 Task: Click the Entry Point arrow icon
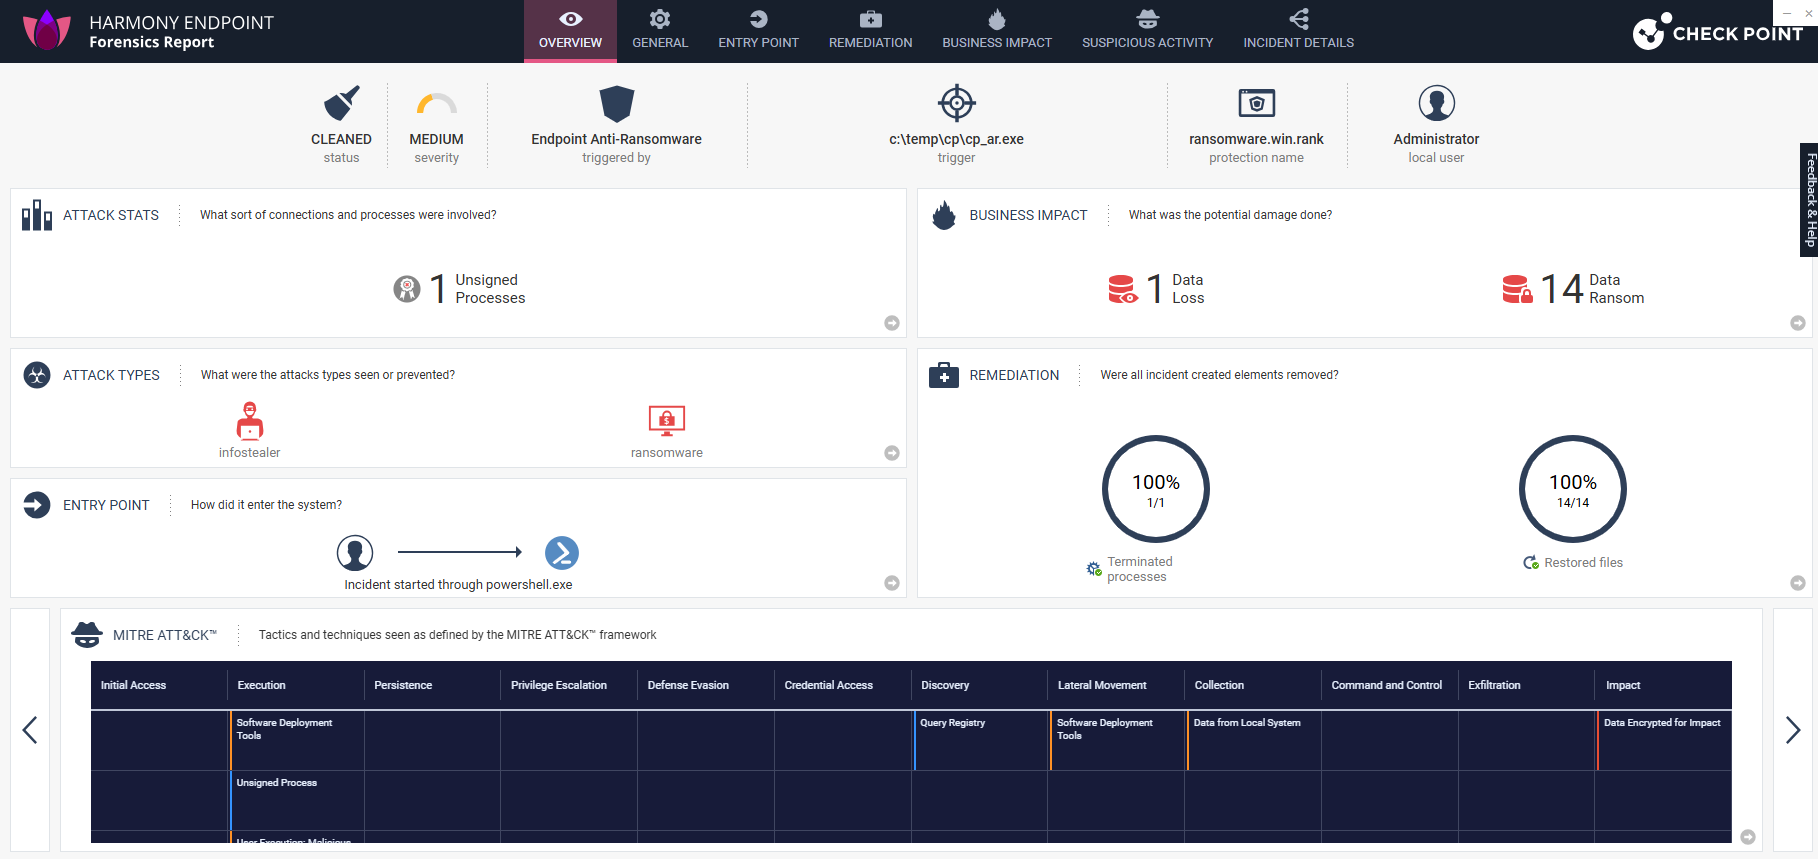pos(37,505)
